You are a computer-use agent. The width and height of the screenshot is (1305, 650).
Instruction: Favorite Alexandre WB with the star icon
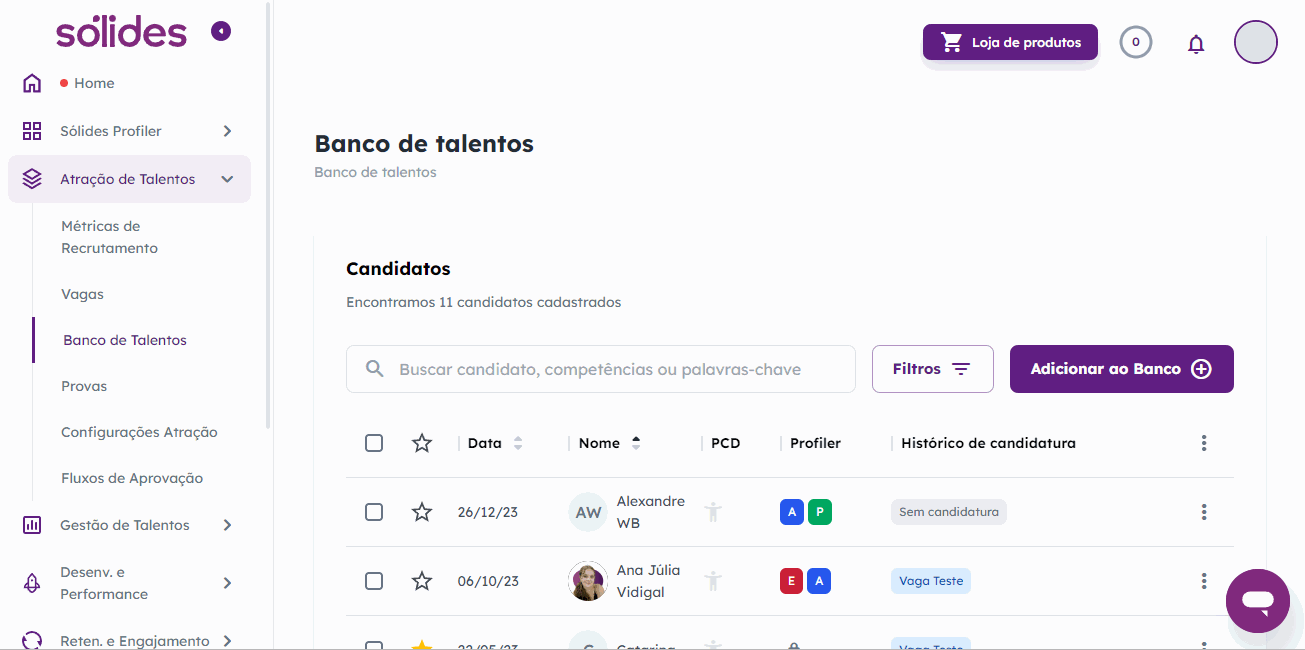[422, 512]
